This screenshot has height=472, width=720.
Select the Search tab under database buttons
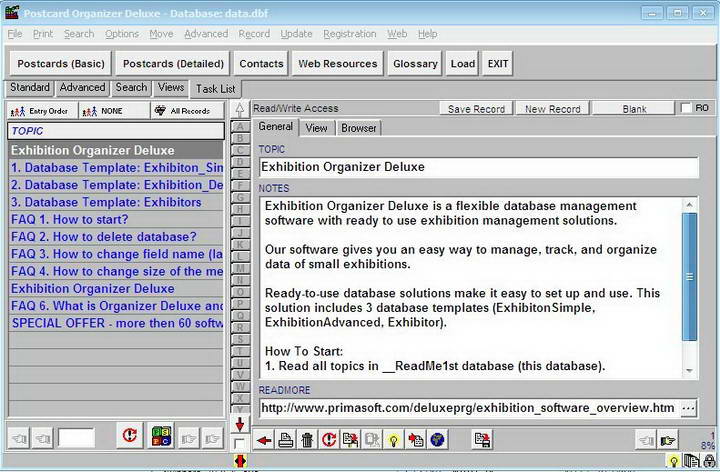pyautogui.click(x=131, y=87)
